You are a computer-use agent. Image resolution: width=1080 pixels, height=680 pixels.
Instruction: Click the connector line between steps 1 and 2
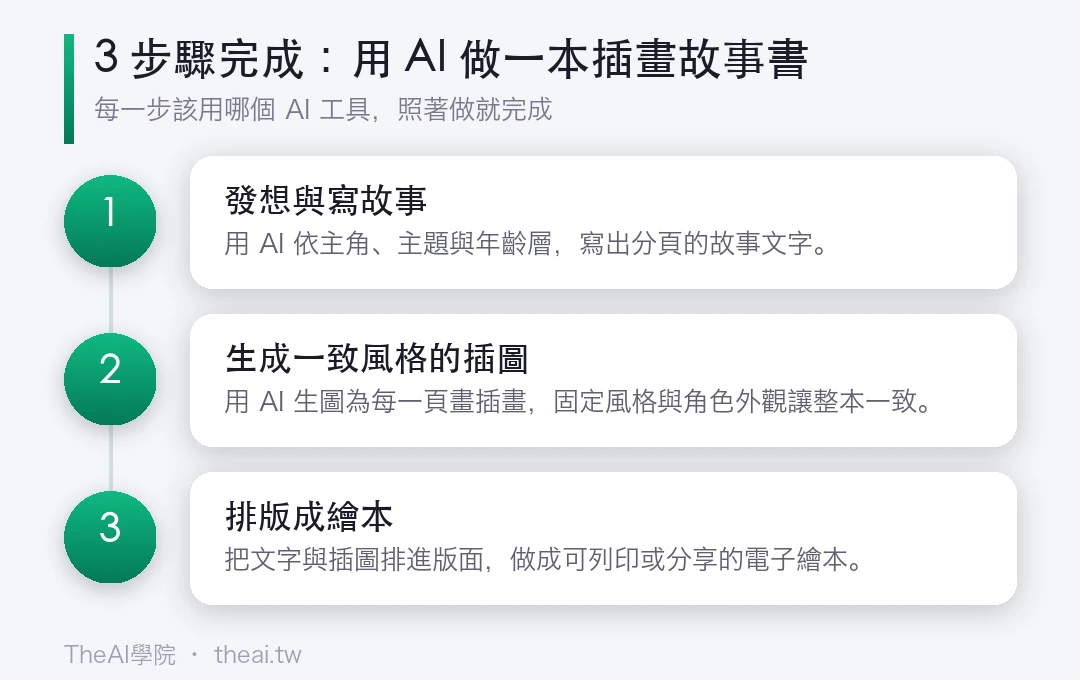pyautogui.click(x=110, y=300)
